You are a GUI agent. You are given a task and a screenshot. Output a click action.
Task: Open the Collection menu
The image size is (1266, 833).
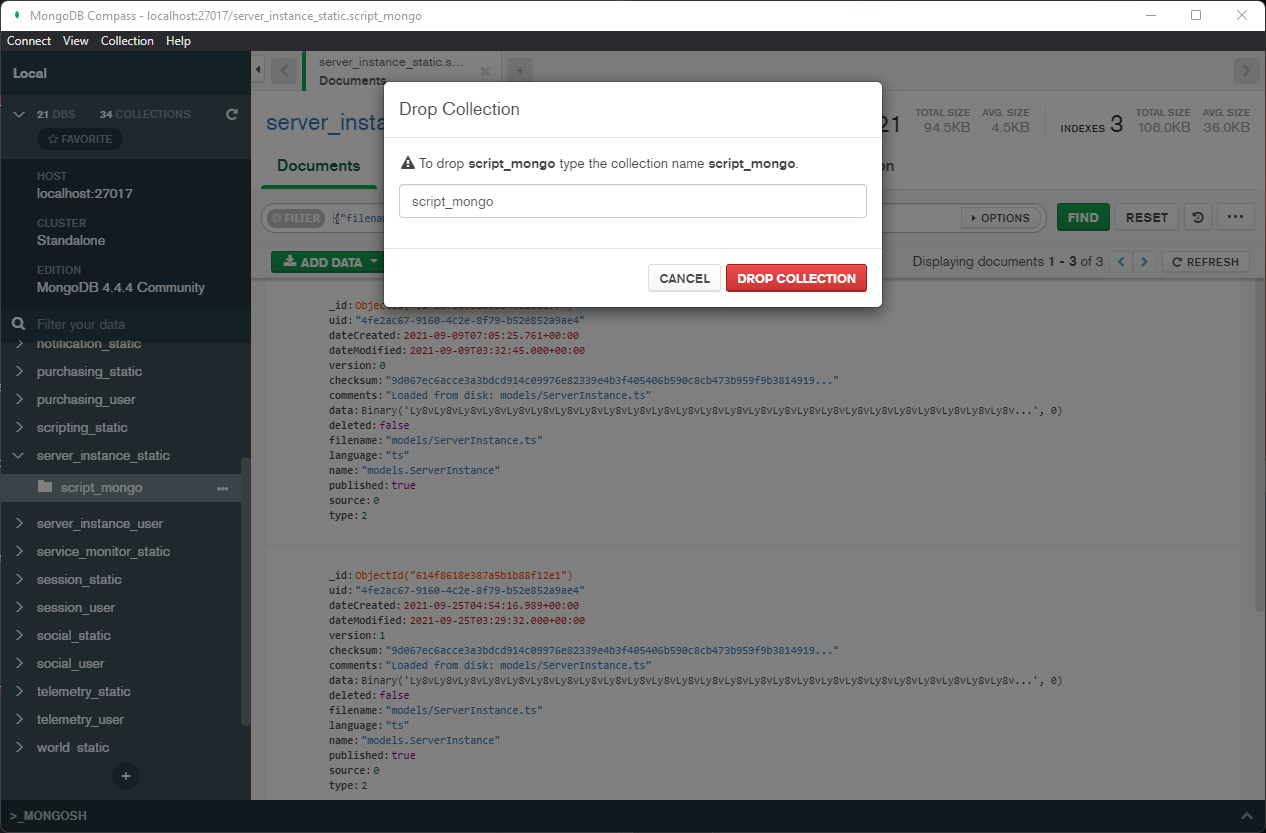pos(127,41)
